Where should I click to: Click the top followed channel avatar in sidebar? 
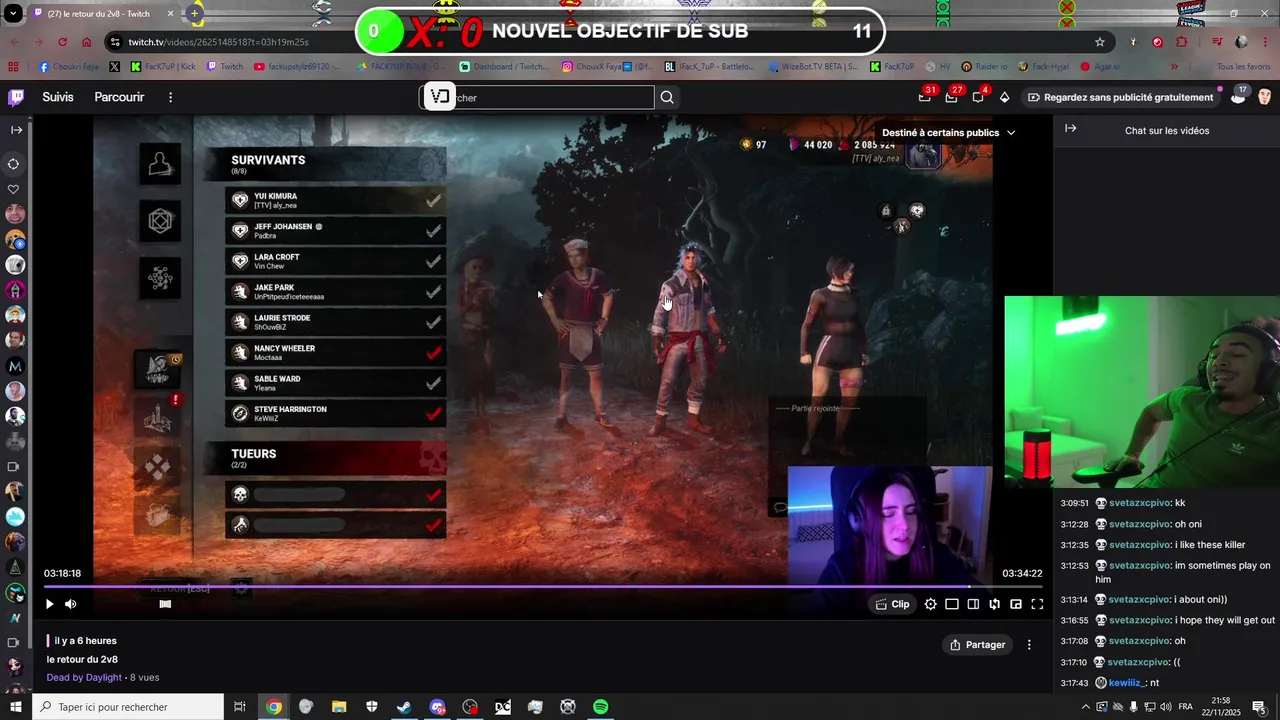[15, 214]
